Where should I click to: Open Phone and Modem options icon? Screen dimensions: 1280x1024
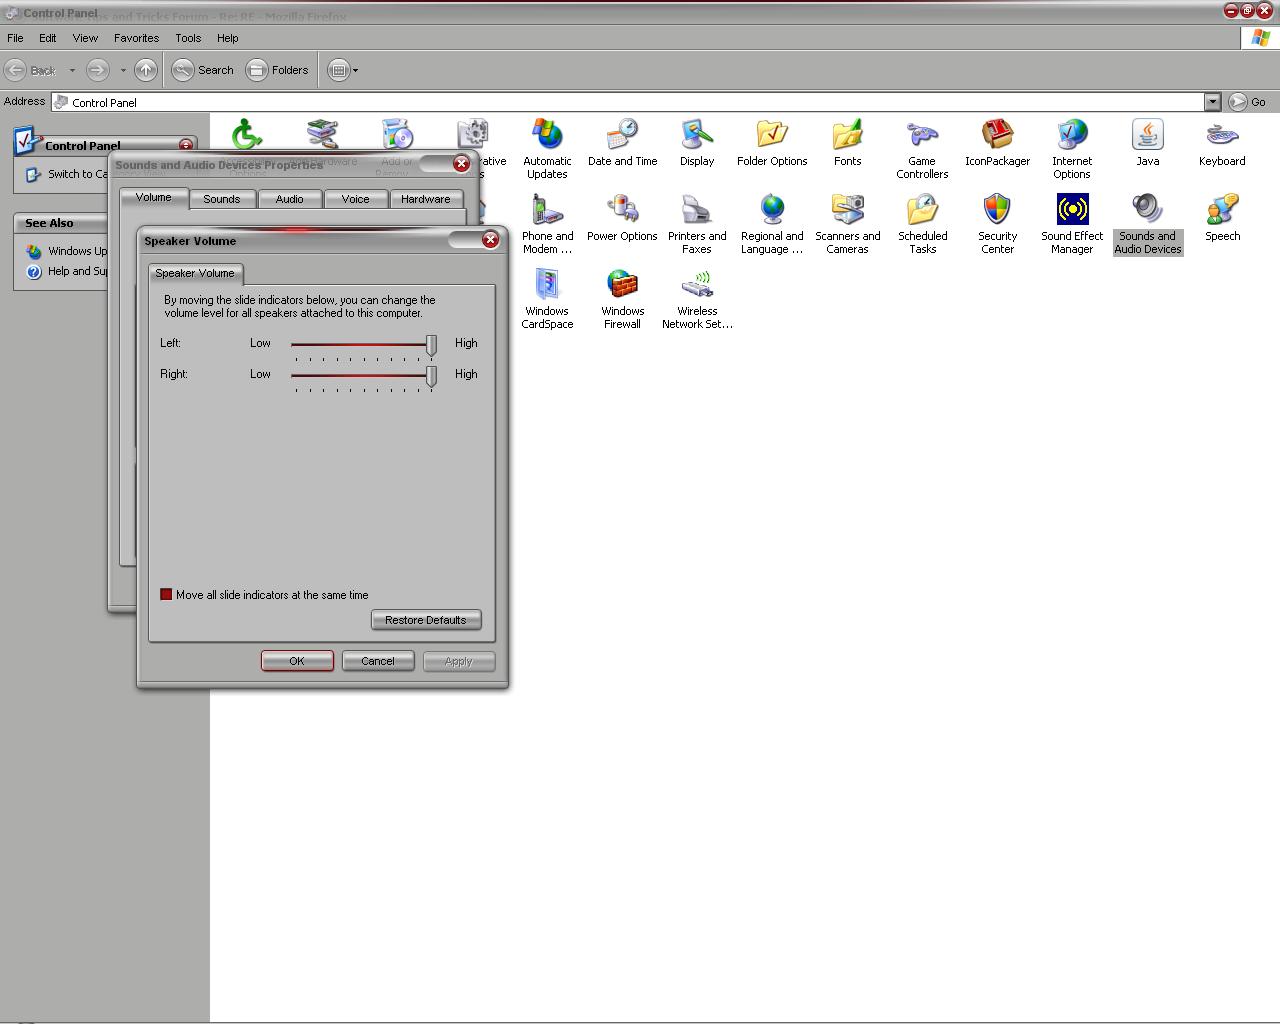coord(547,223)
